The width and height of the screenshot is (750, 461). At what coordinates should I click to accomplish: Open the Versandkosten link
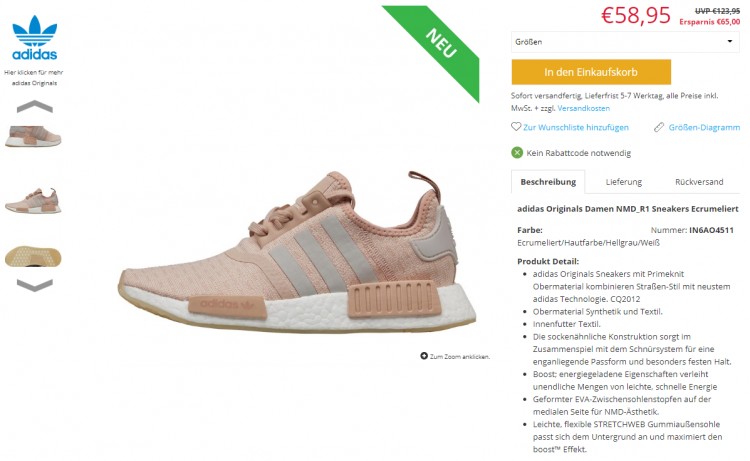(x=584, y=109)
